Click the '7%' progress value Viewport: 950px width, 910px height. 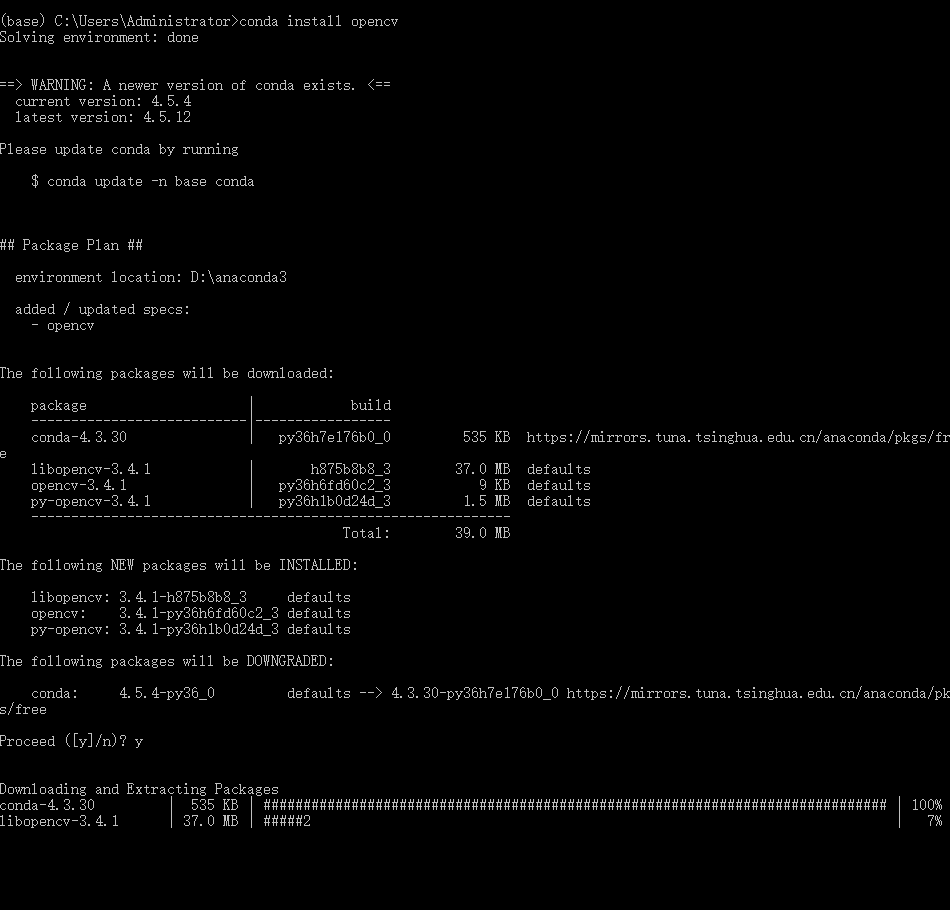point(935,822)
